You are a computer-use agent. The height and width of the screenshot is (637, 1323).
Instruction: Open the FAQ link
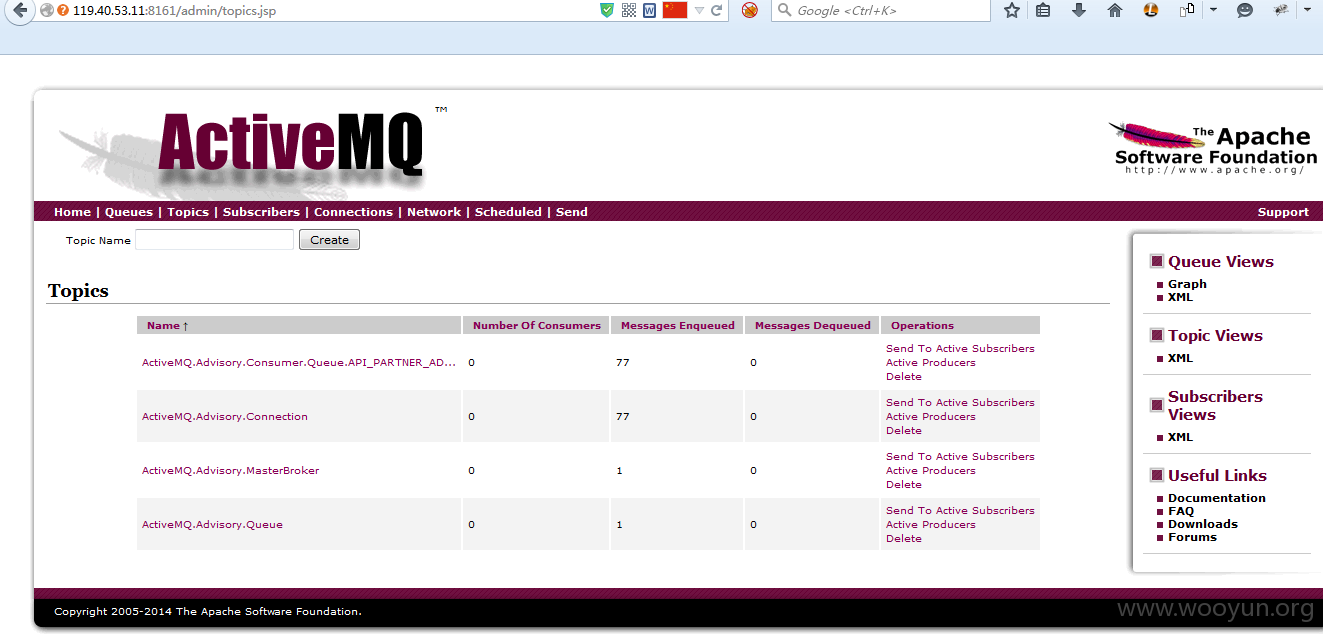point(1181,511)
